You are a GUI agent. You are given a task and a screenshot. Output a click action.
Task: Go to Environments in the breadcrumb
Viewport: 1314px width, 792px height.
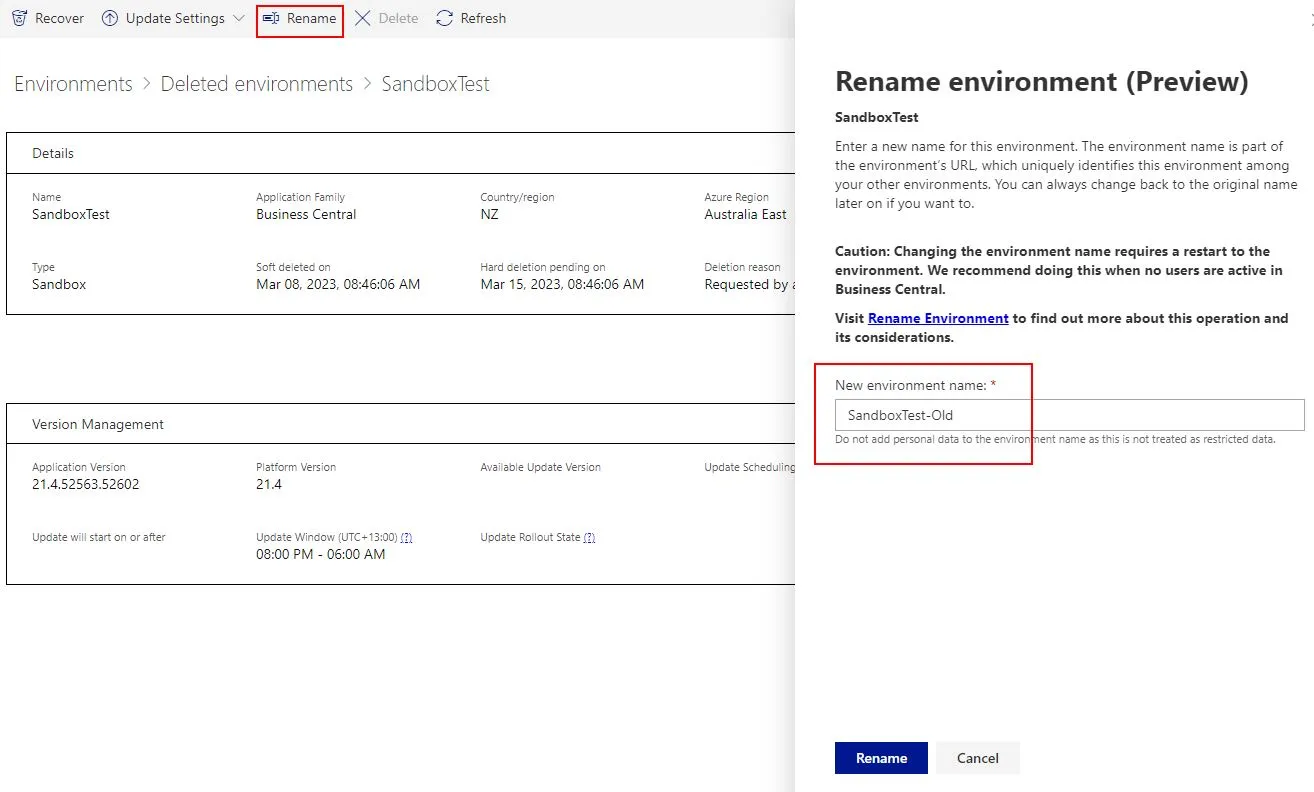tap(73, 84)
